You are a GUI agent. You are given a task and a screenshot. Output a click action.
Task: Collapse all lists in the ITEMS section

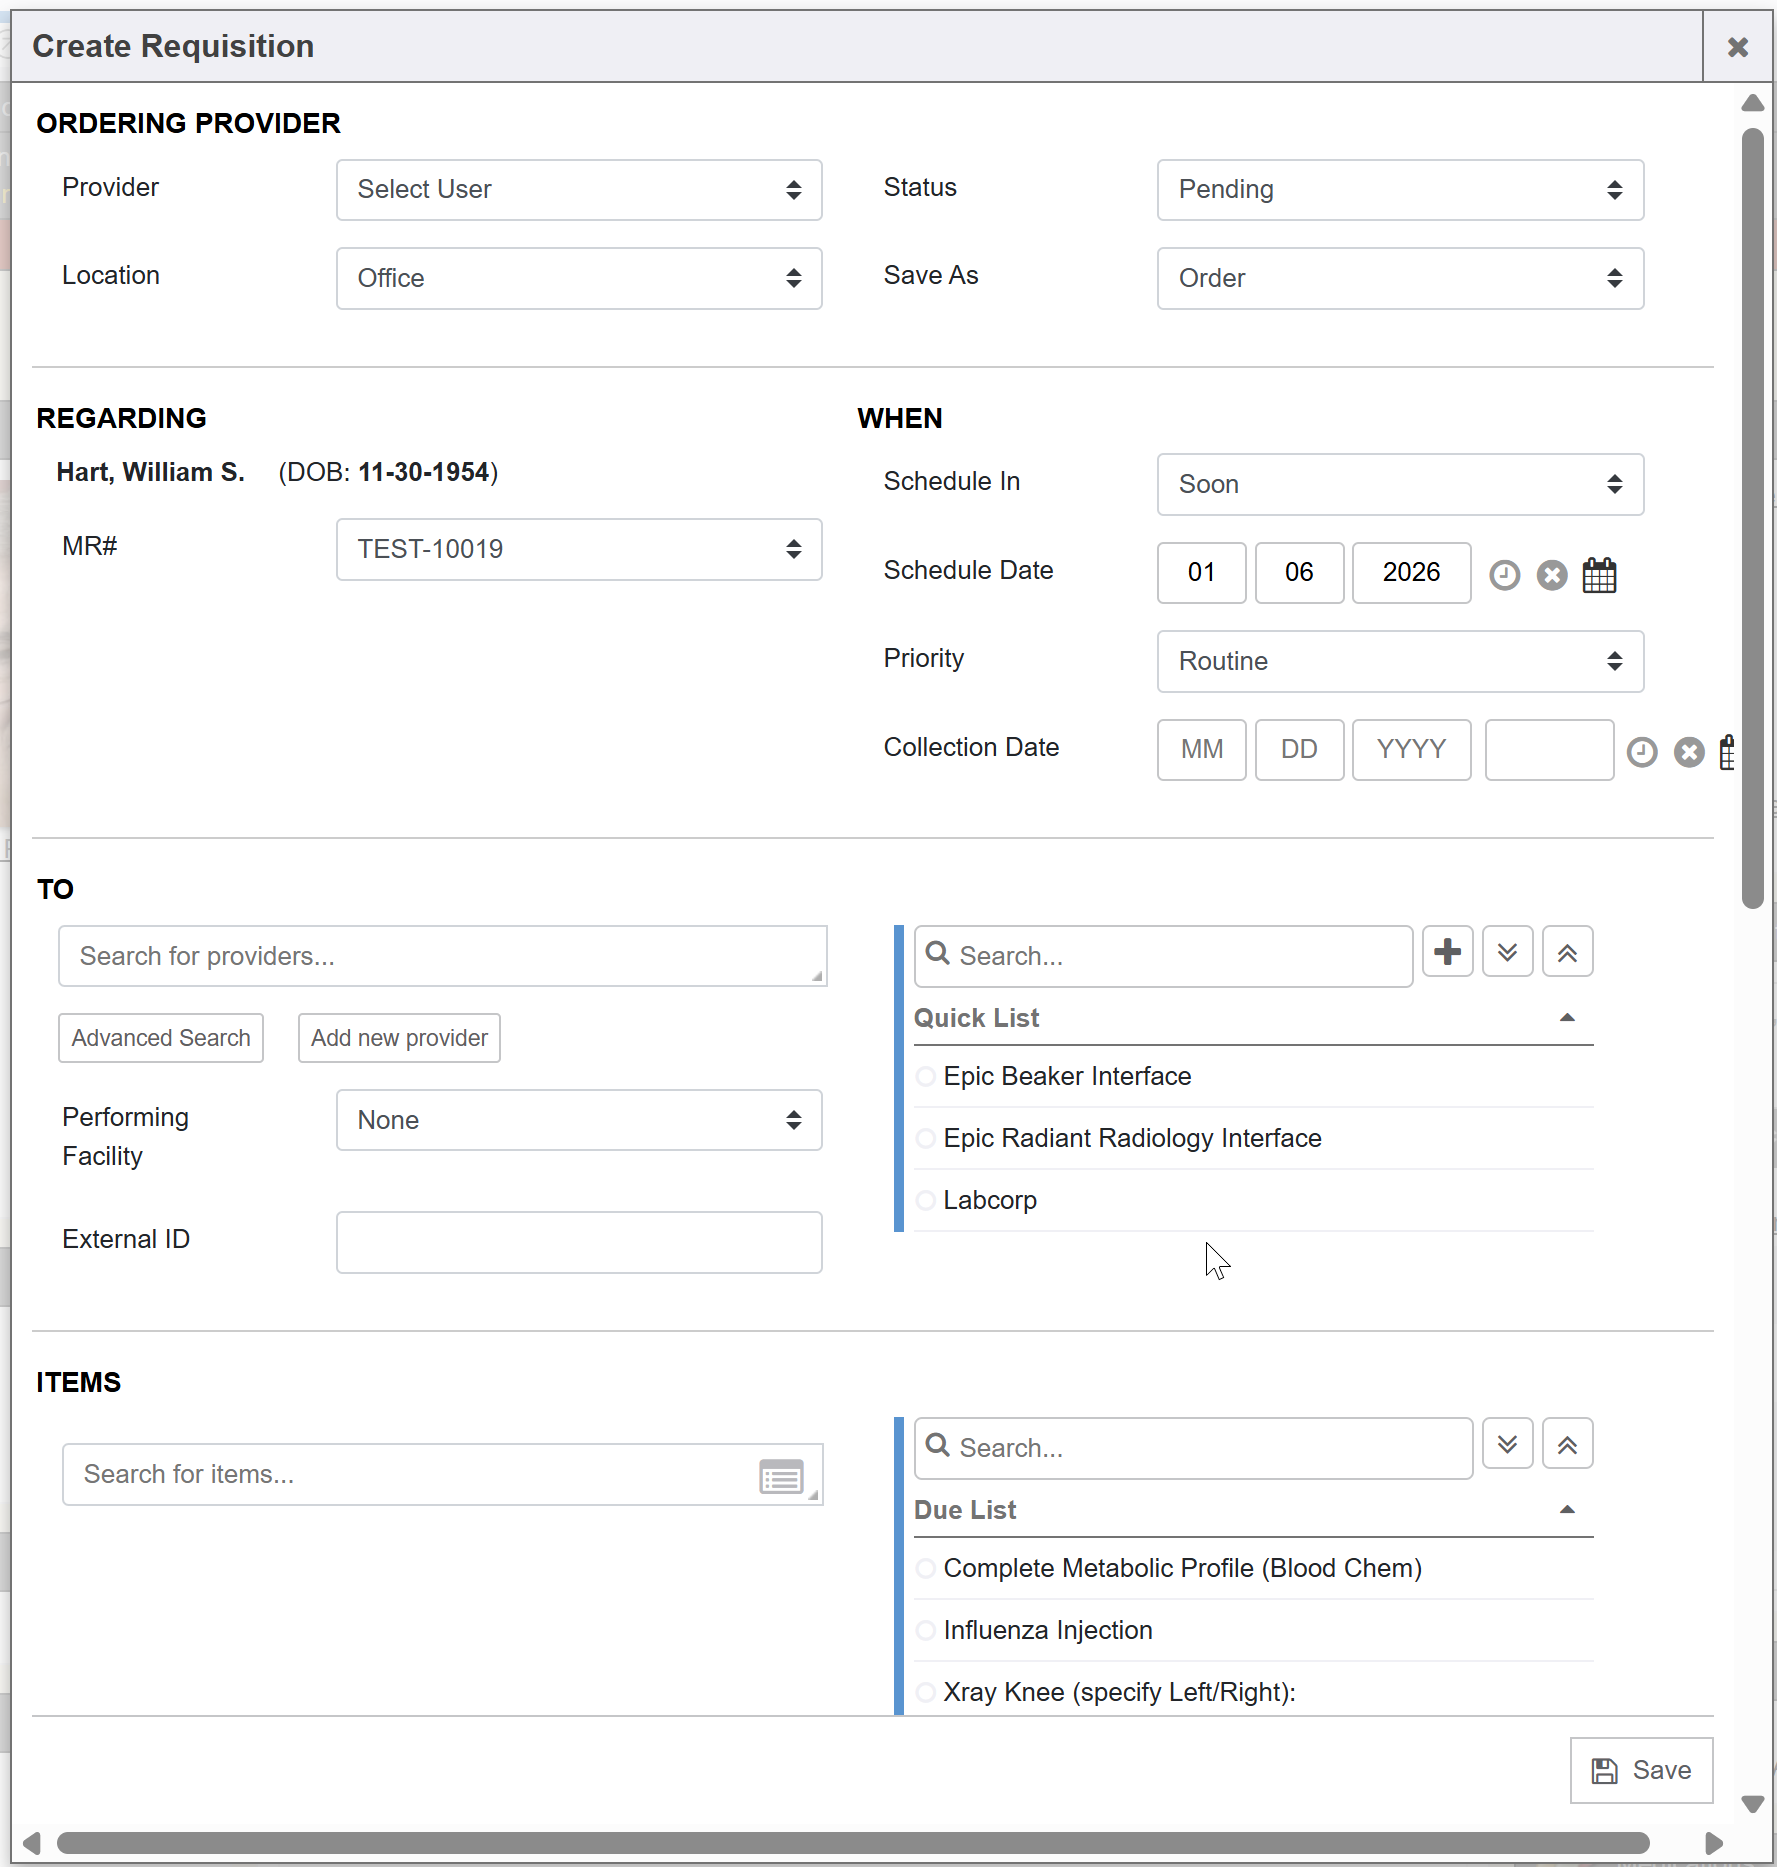pos(1567,1444)
